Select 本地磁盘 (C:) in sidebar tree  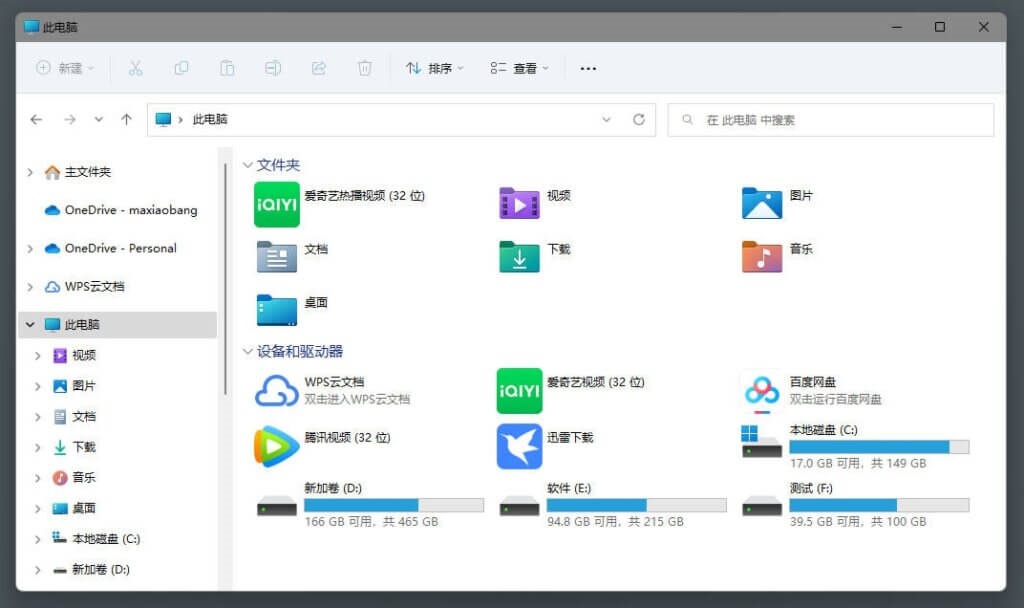coord(106,539)
